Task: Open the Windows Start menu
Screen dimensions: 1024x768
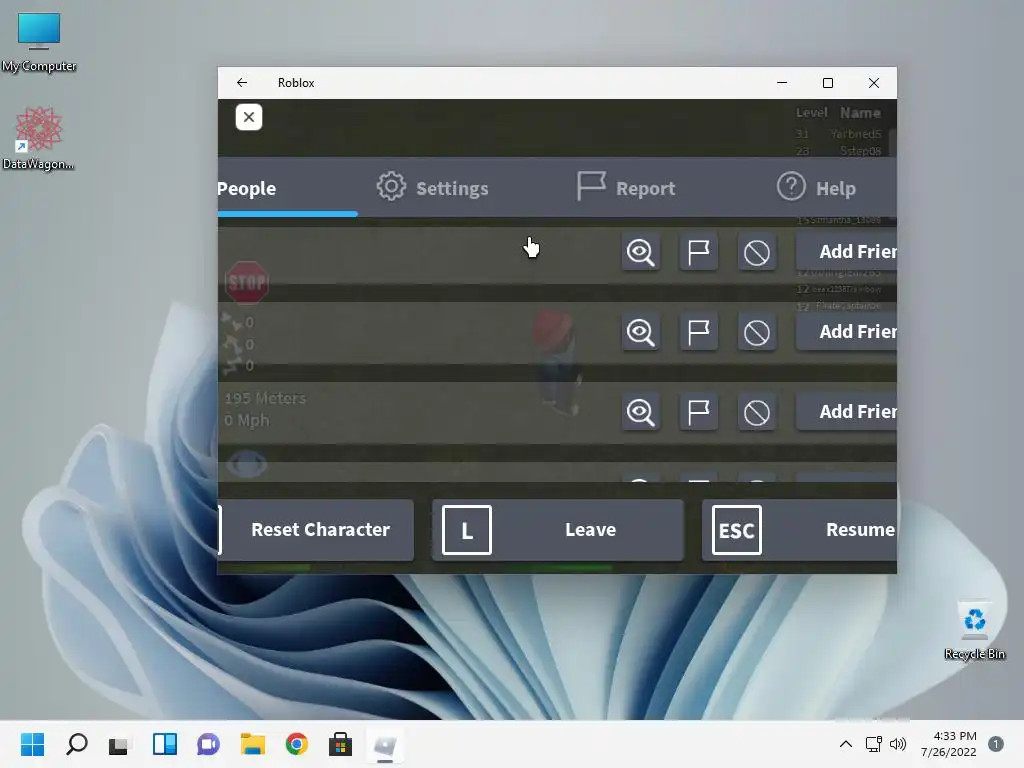Action: point(32,744)
